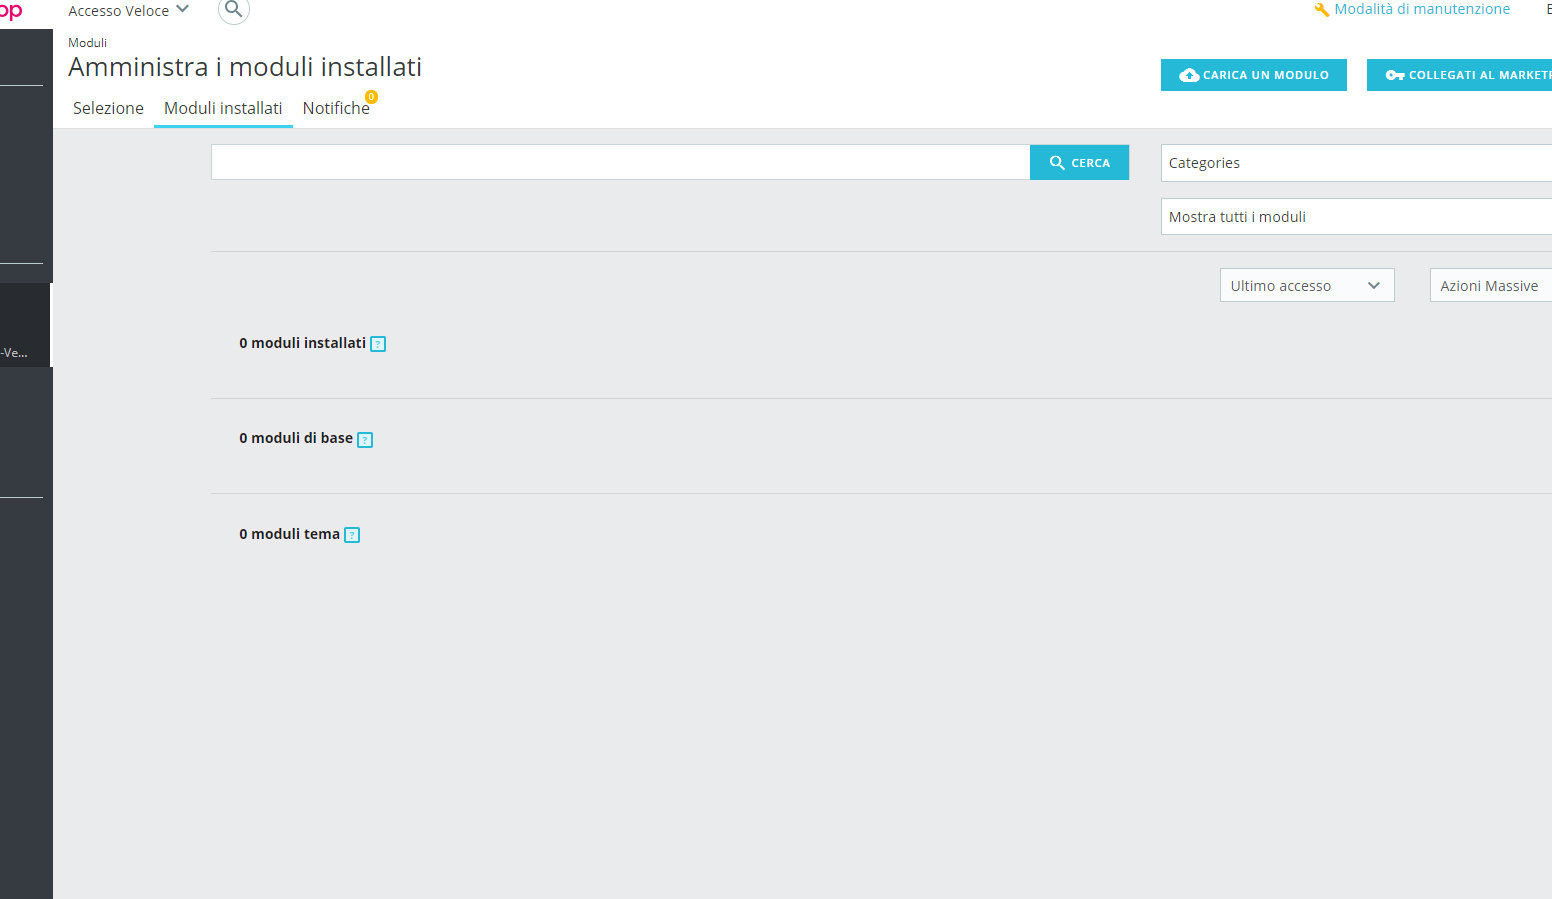Open the header search magnifier icon

click(233, 10)
